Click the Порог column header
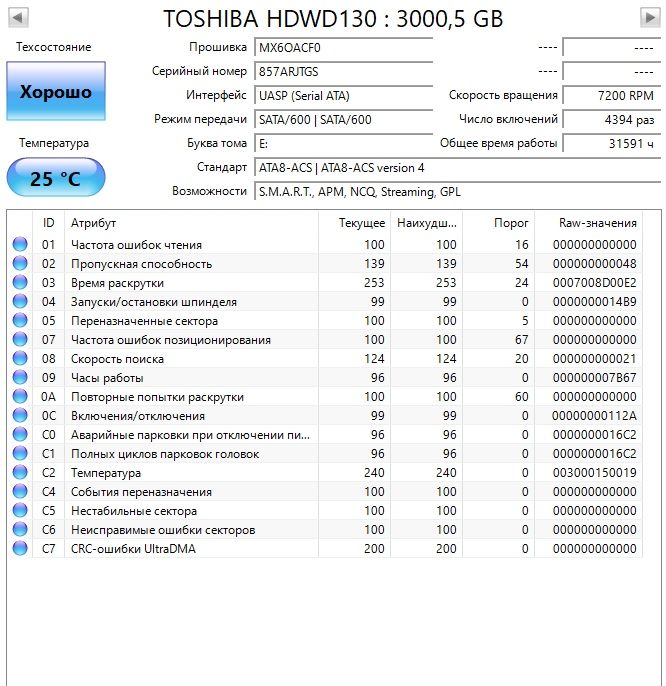666x686 pixels. pyautogui.click(x=498, y=223)
